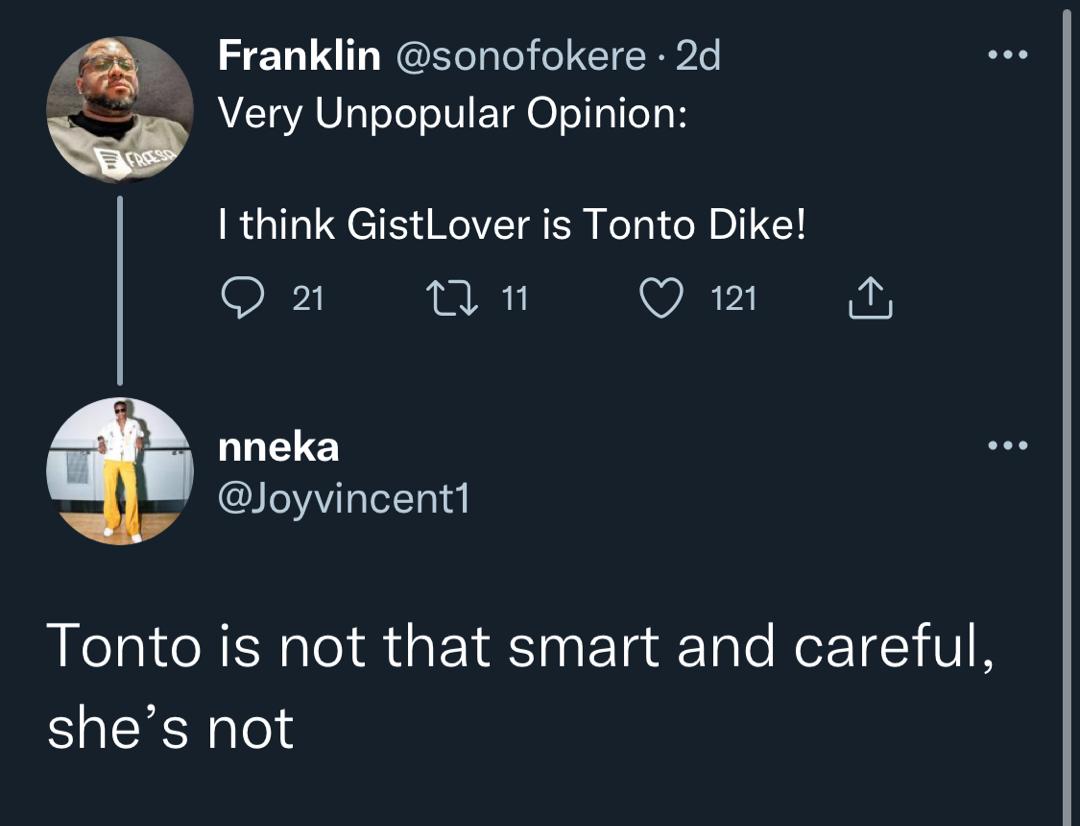Open the @Joyvincent1 profile handle
Screen dimensions: 1080x826
click(x=343, y=497)
